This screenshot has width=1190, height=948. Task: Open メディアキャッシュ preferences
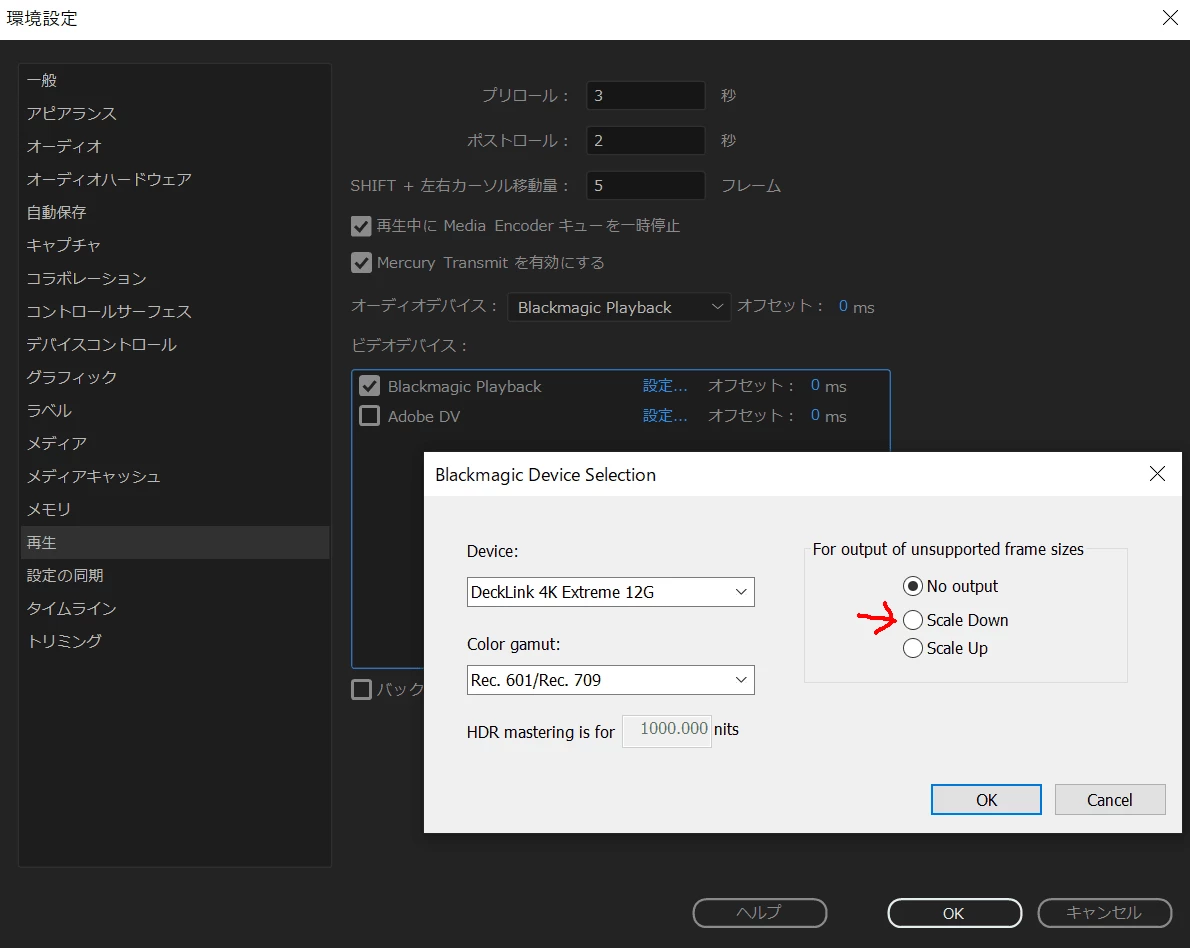[175, 477]
